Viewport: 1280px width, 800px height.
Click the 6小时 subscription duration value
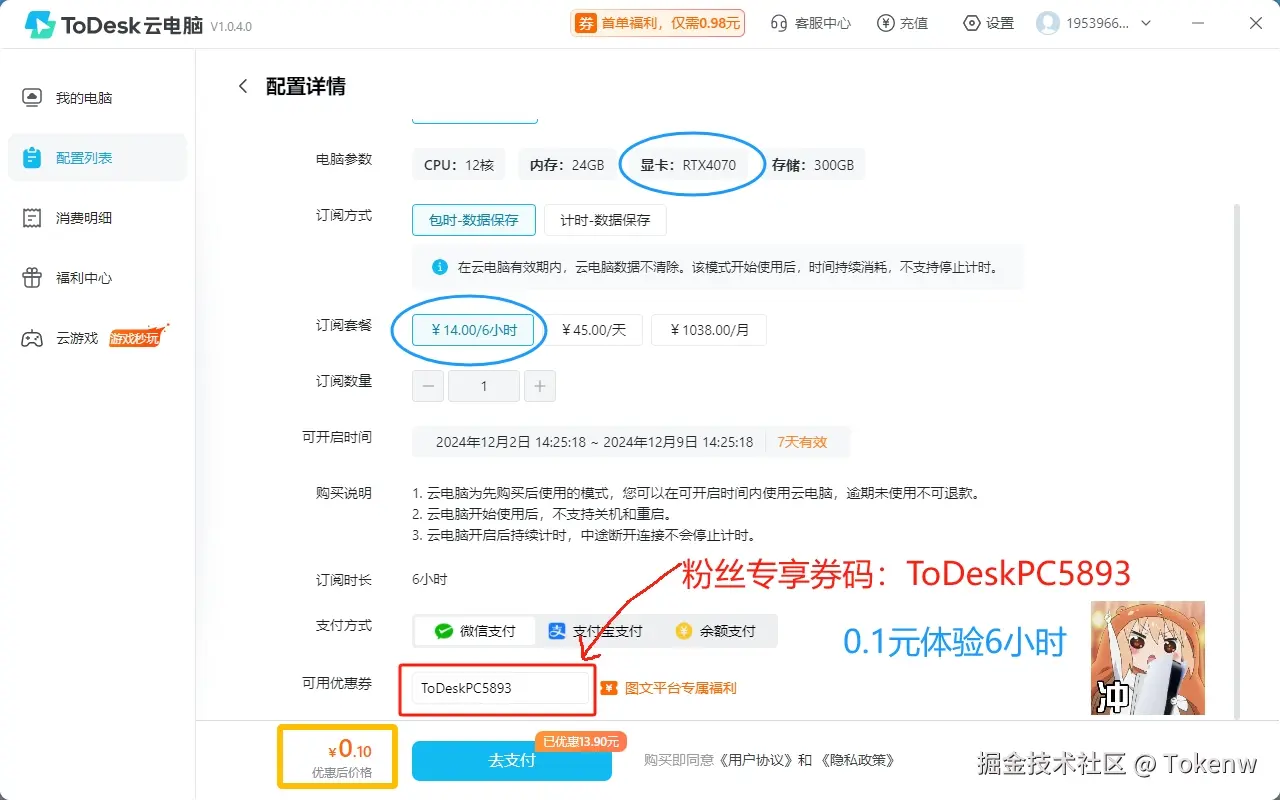pyautogui.click(x=429, y=580)
